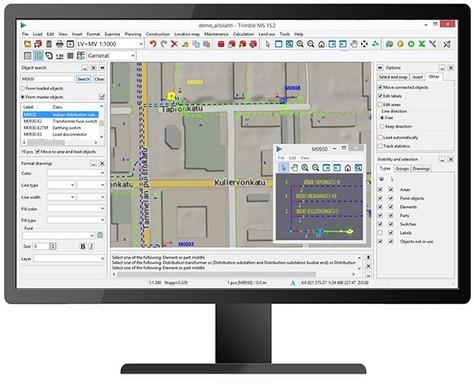Click the Clear button in Object search
The image size is (474, 384).
tap(99, 79)
